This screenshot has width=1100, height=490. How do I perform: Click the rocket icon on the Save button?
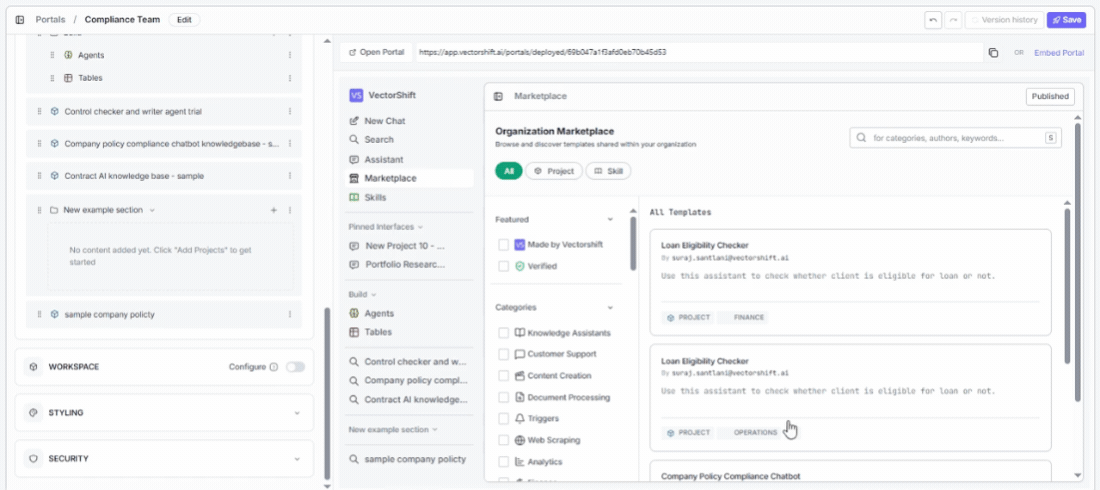point(1057,20)
